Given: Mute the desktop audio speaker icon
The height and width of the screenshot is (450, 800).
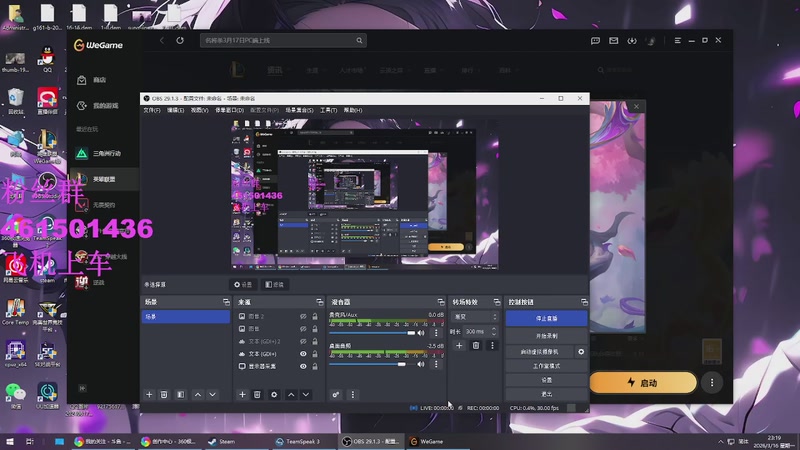Looking at the screenshot, I should coord(421,364).
